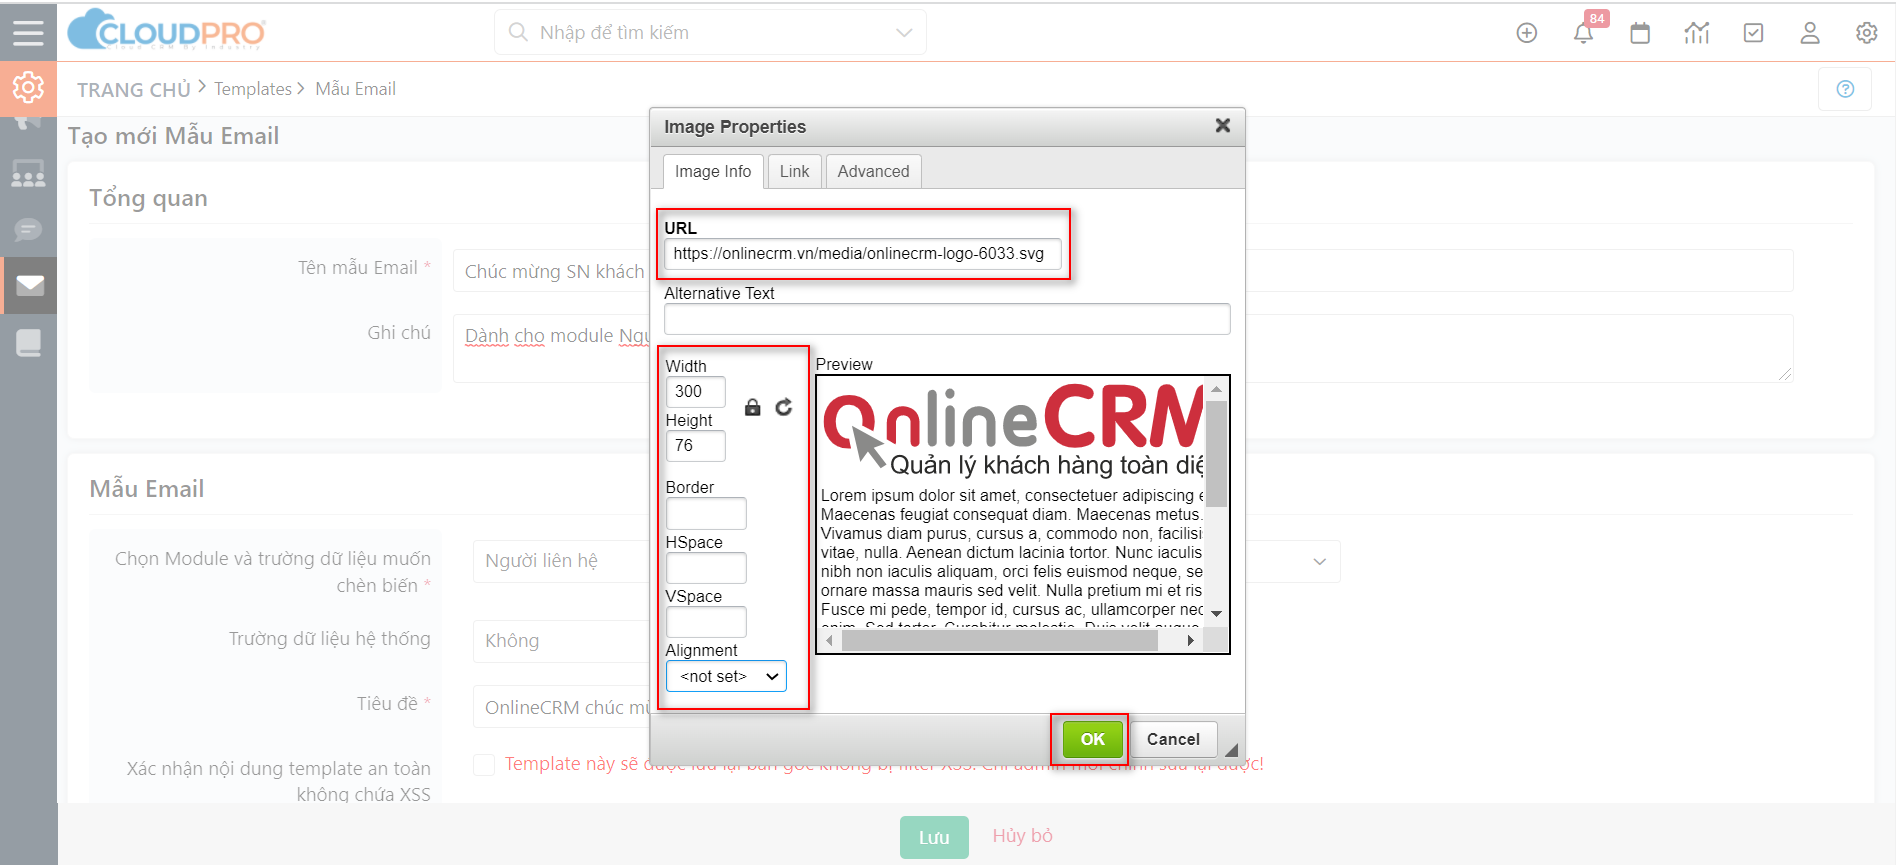Click the quick create plus icon

(x=1526, y=33)
